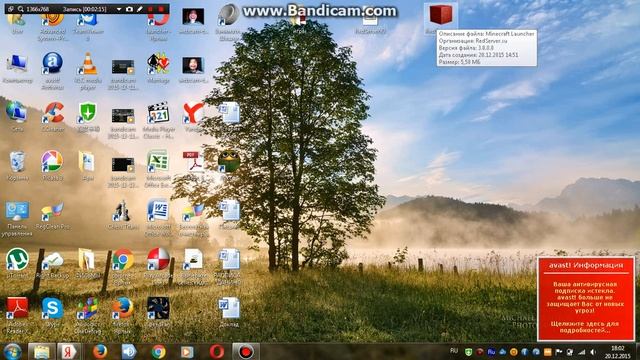Open the RegCleanPro desktop shortcut

pyautogui.click(x=52, y=211)
